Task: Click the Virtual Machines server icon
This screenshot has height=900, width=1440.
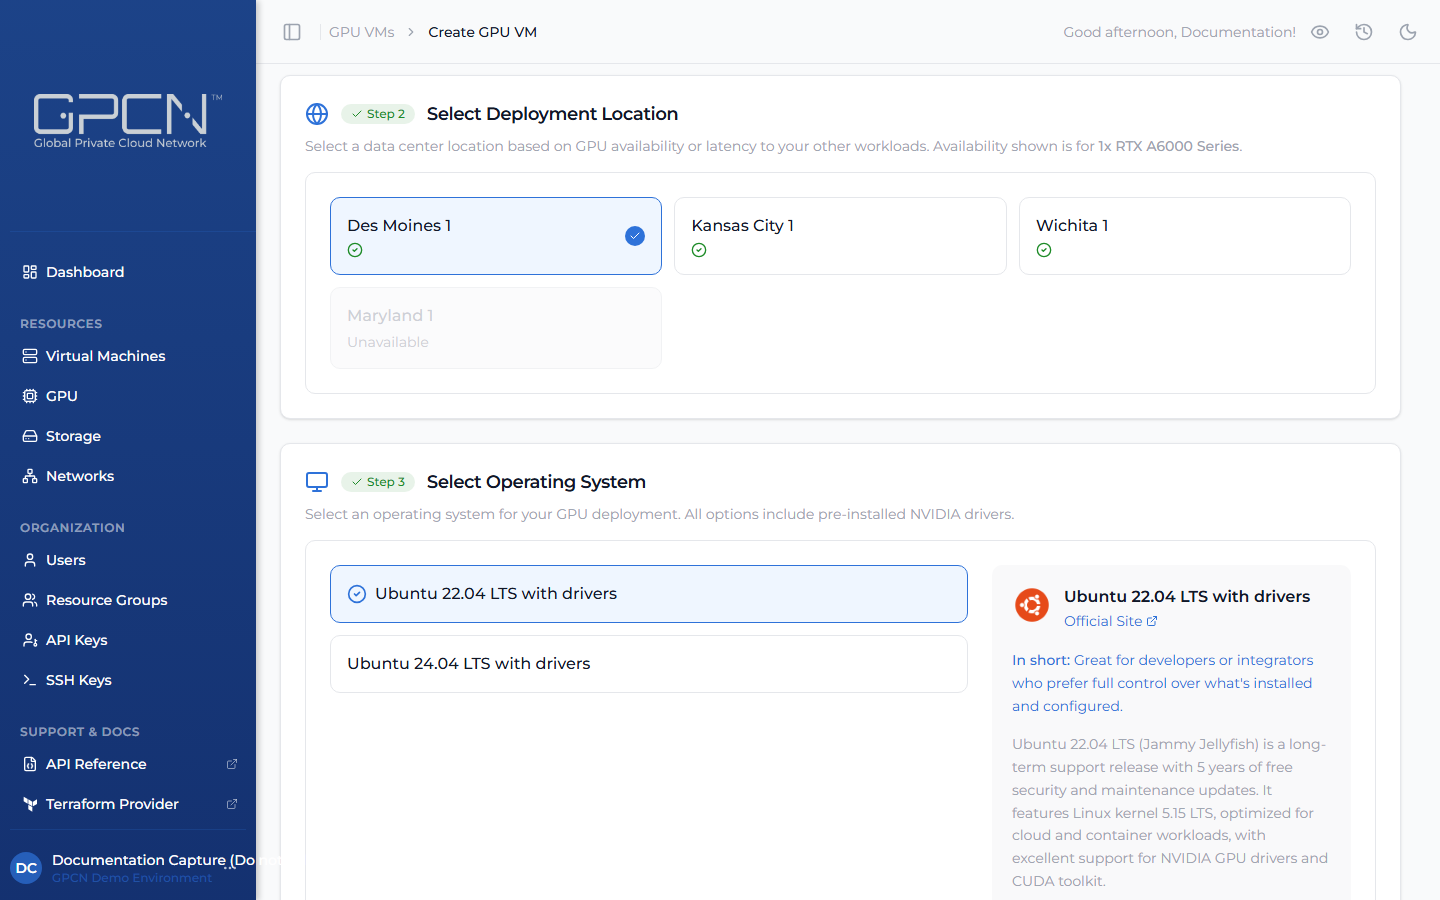Action: 30,356
